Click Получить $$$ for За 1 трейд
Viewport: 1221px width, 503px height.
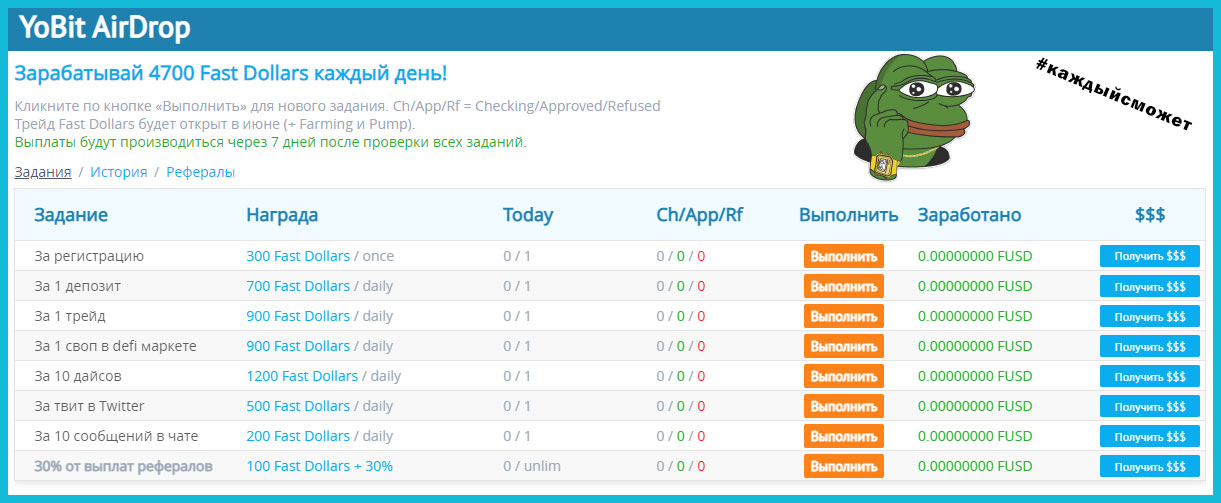click(1150, 316)
